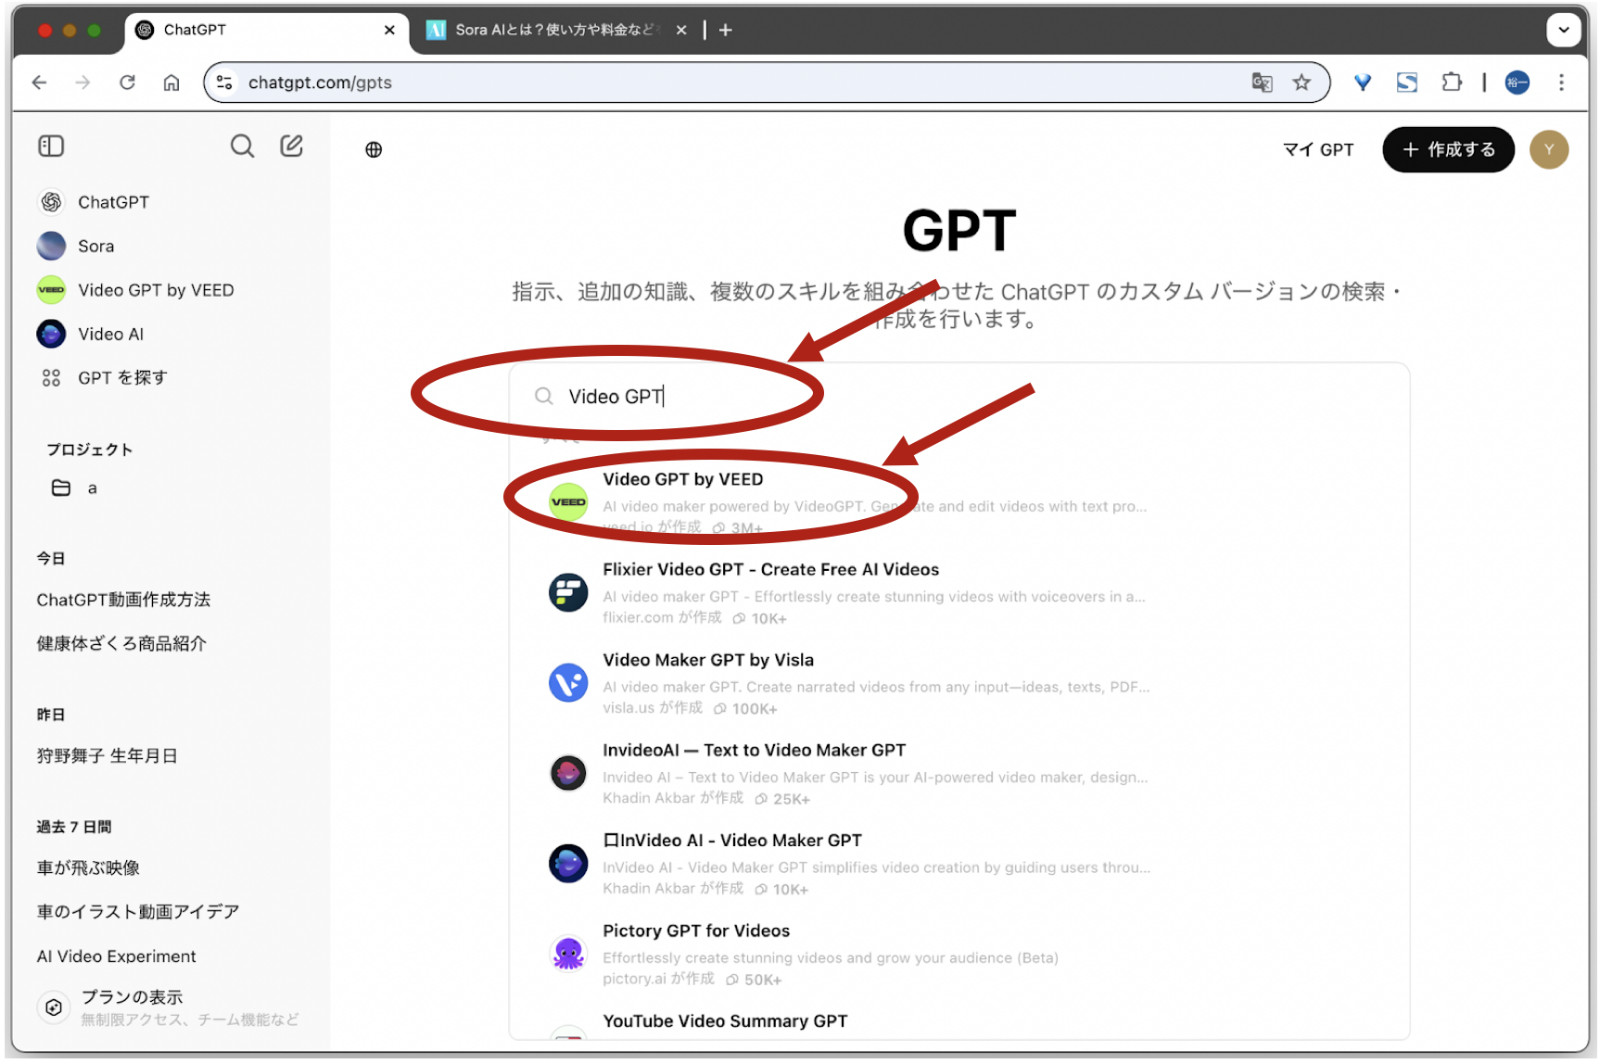Click the Pictory octopus icon
Viewport: 1600px width, 1064px height.
[x=568, y=954]
